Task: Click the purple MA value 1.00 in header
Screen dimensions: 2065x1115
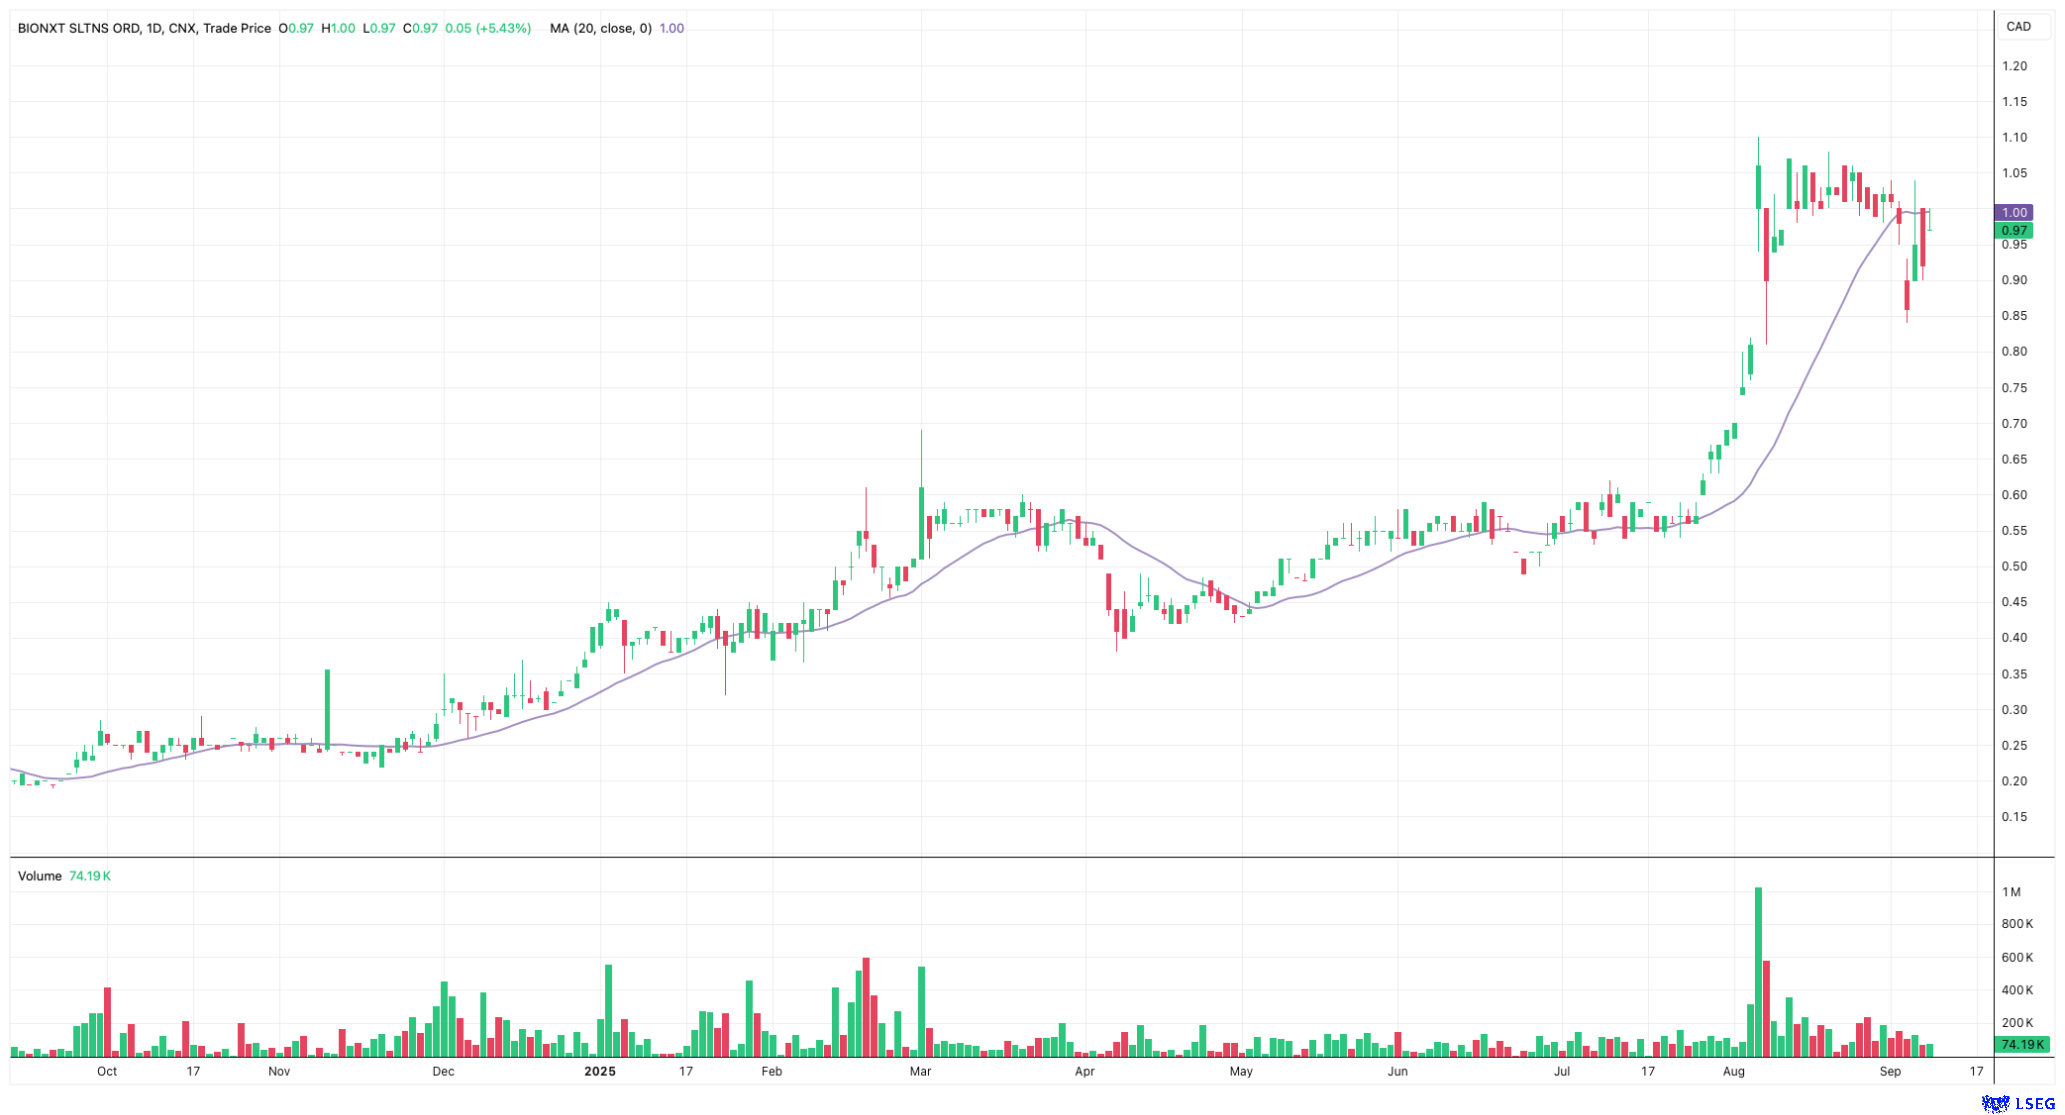Action: pos(672,28)
